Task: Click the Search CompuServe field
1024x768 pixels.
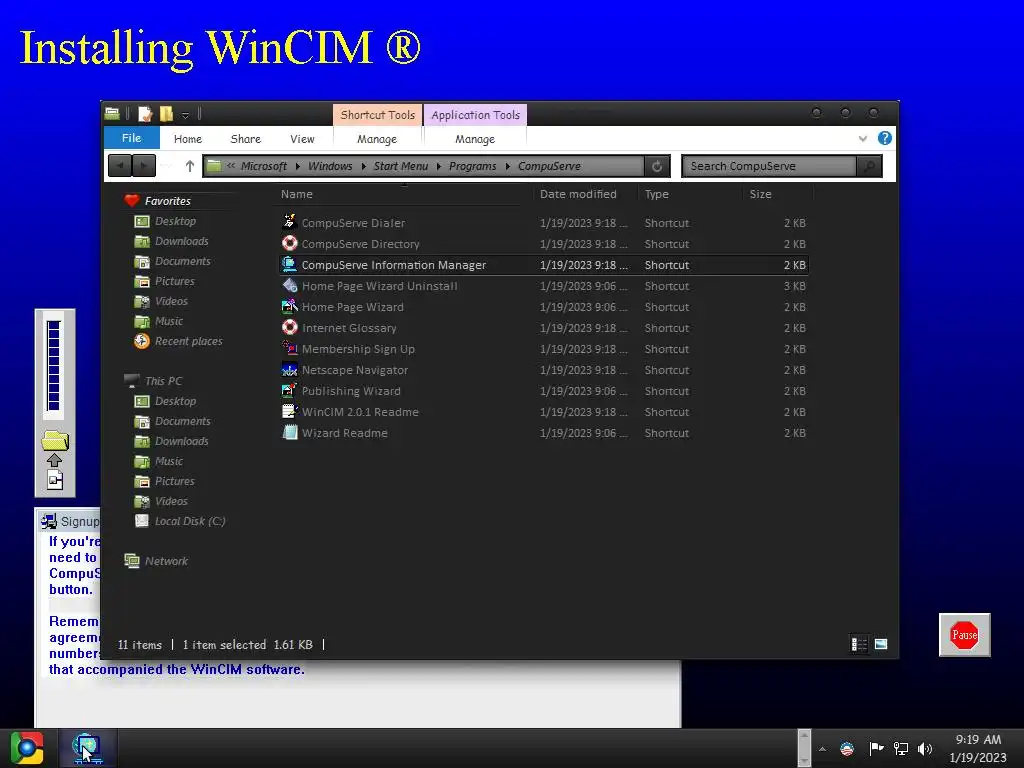Action: coord(770,166)
